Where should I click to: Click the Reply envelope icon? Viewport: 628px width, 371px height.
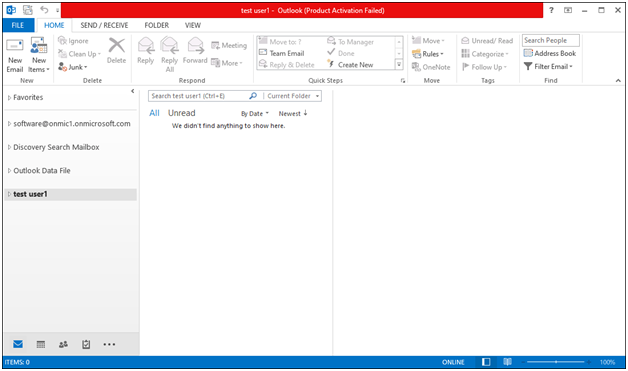tap(146, 45)
